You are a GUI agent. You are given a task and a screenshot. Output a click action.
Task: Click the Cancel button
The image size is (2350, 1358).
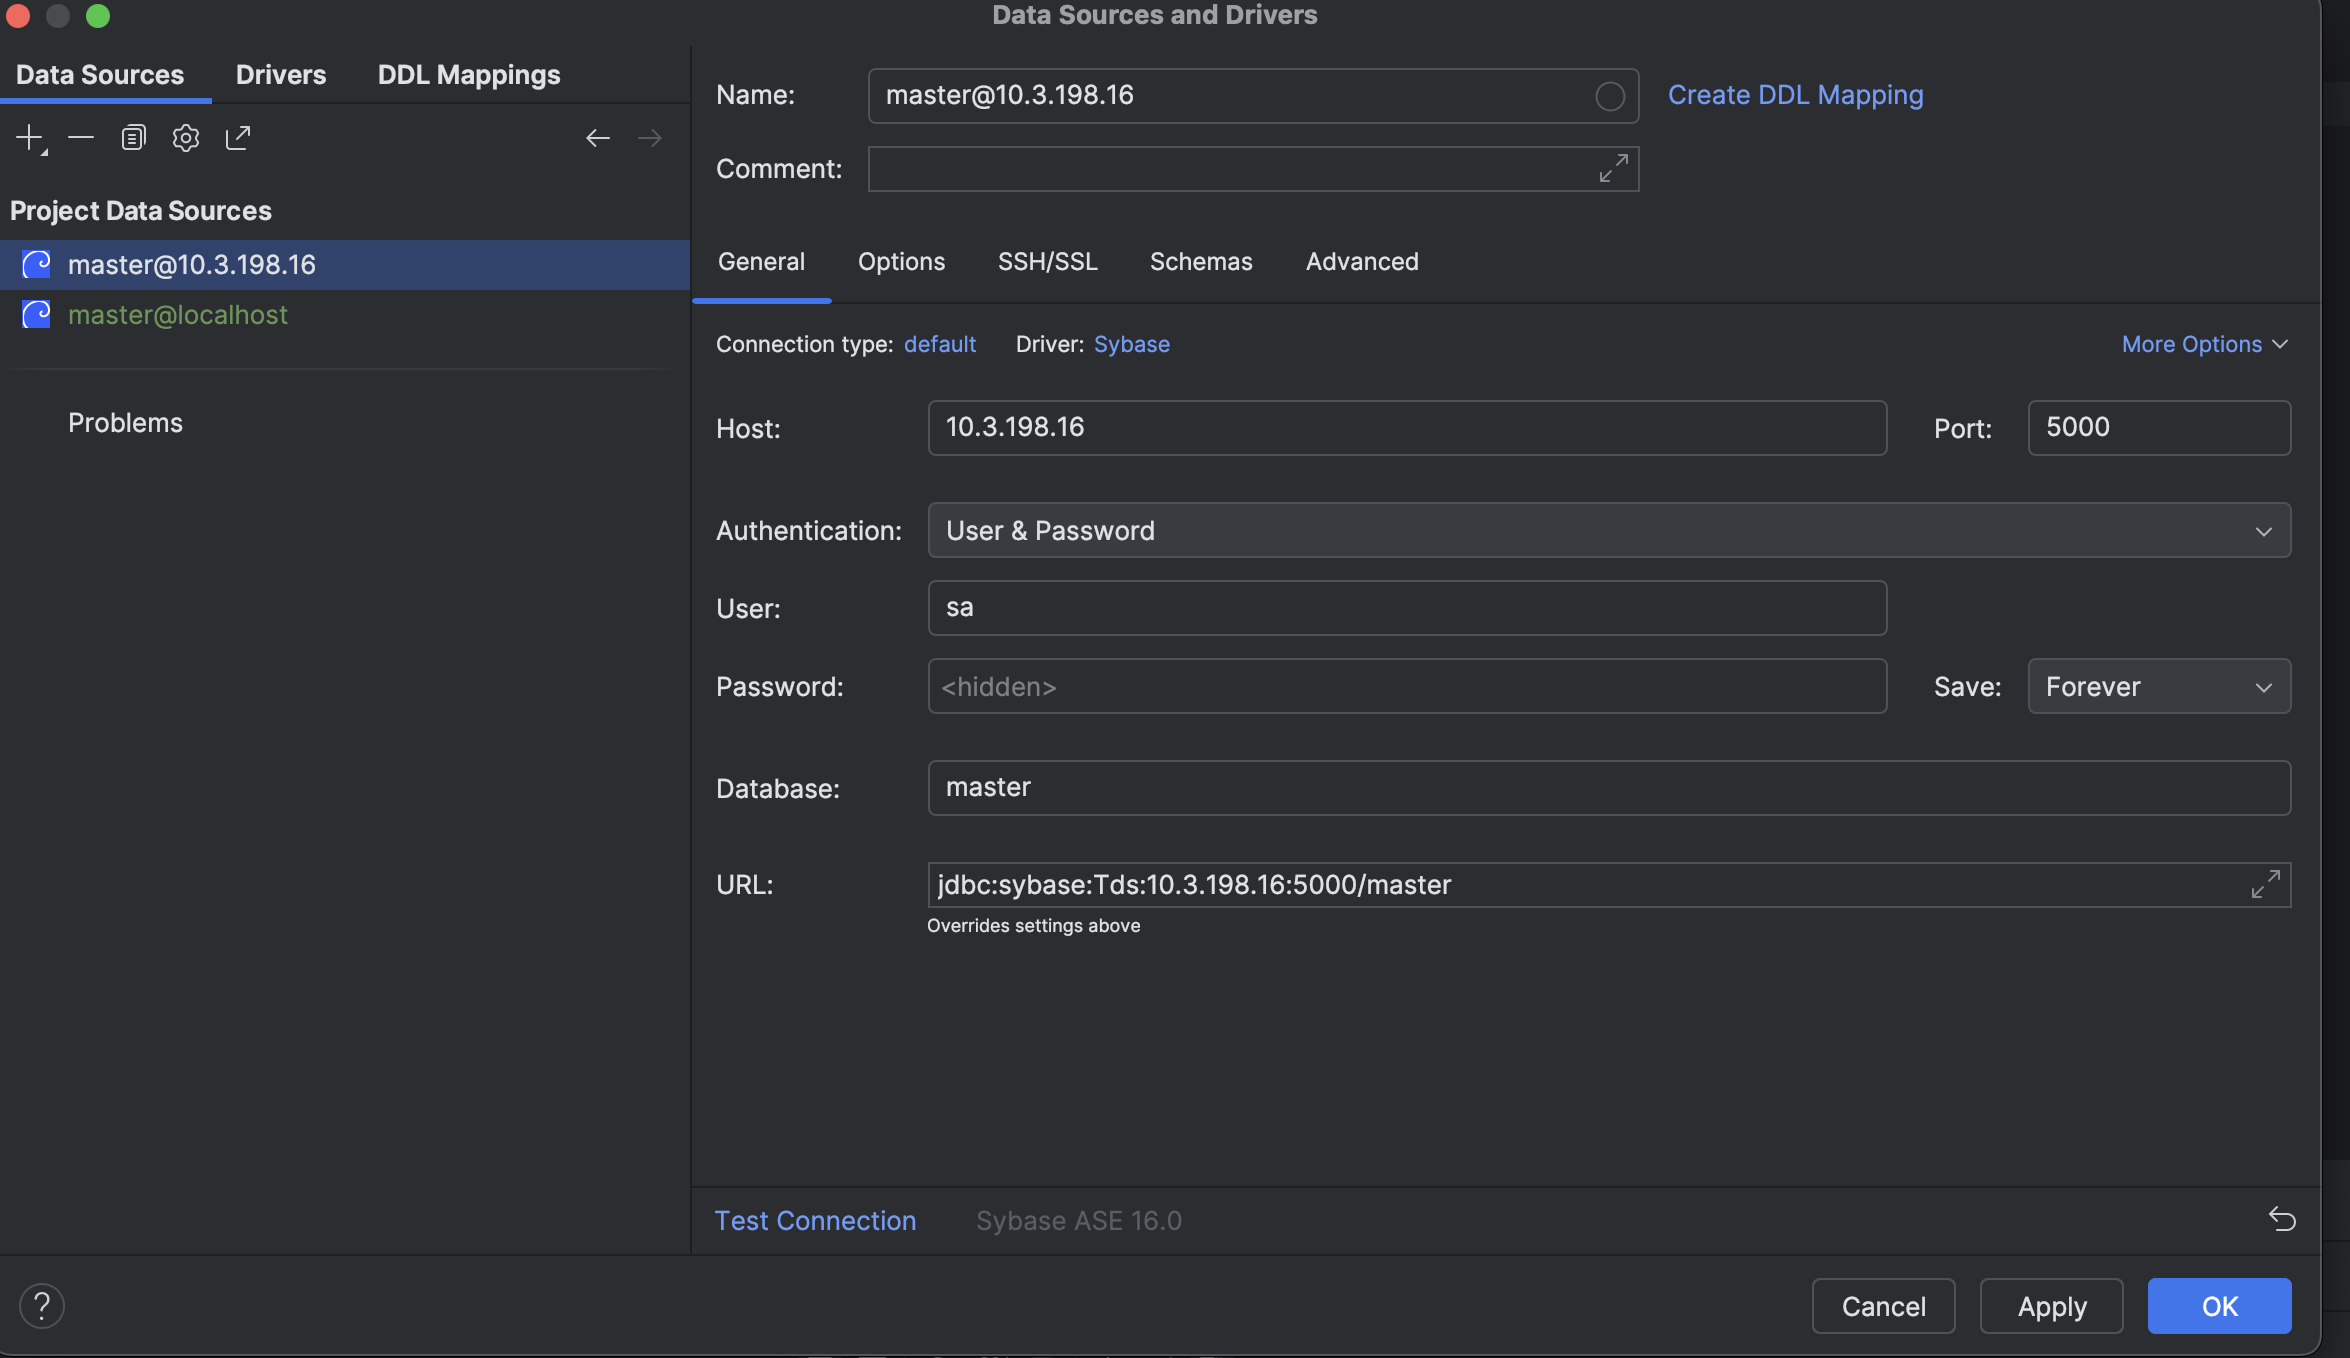click(1883, 1306)
